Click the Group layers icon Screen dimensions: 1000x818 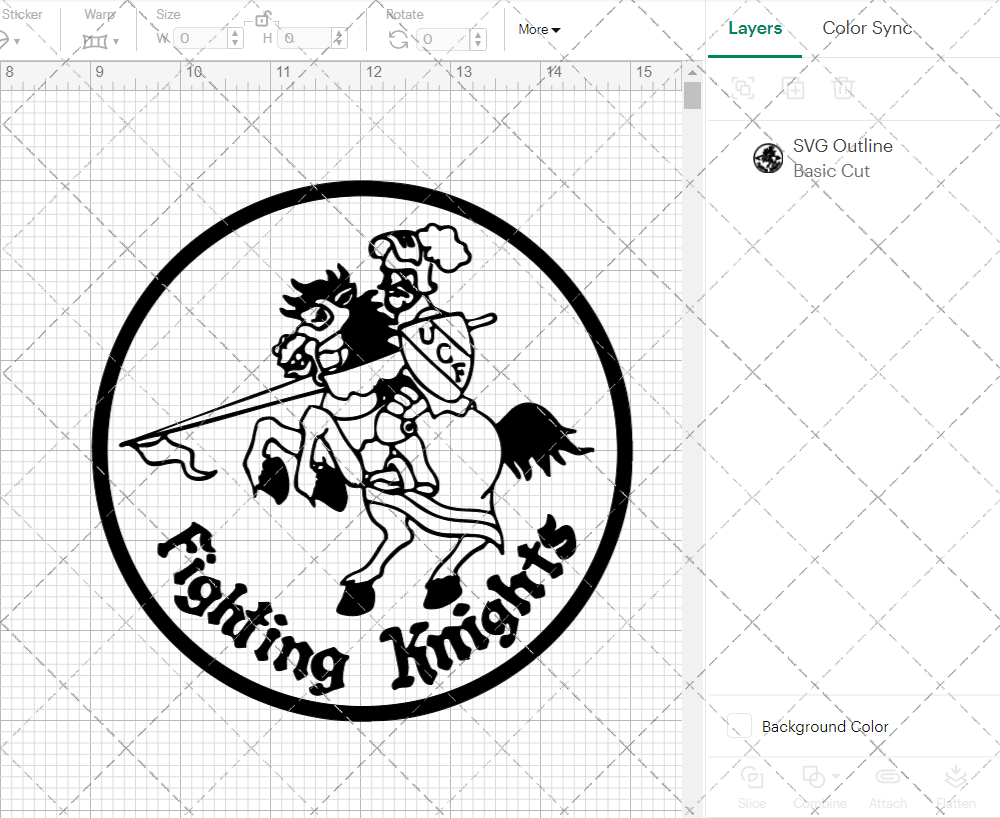click(x=743, y=89)
